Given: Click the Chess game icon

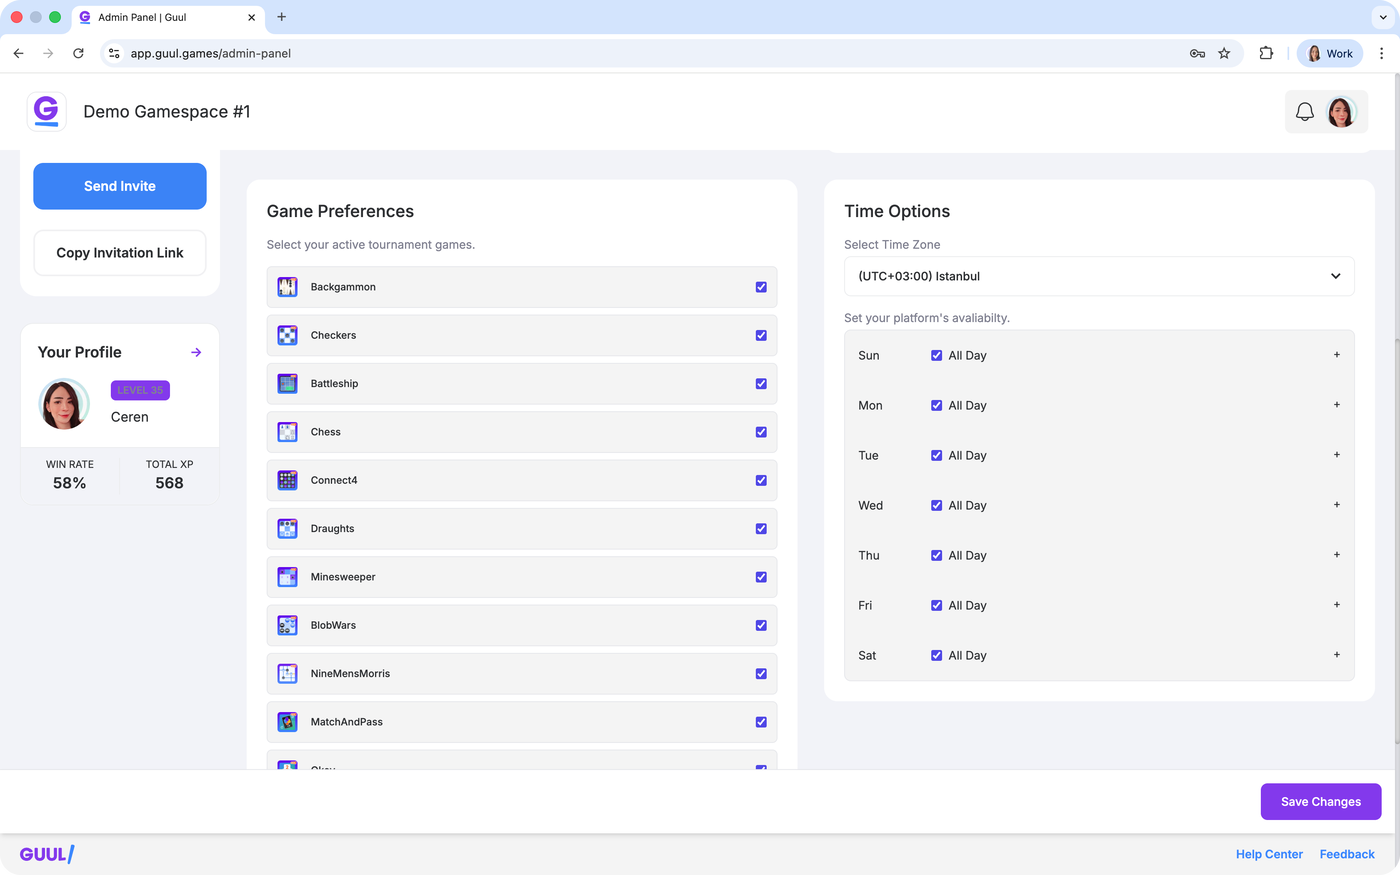Looking at the screenshot, I should [x=288, y=432].
